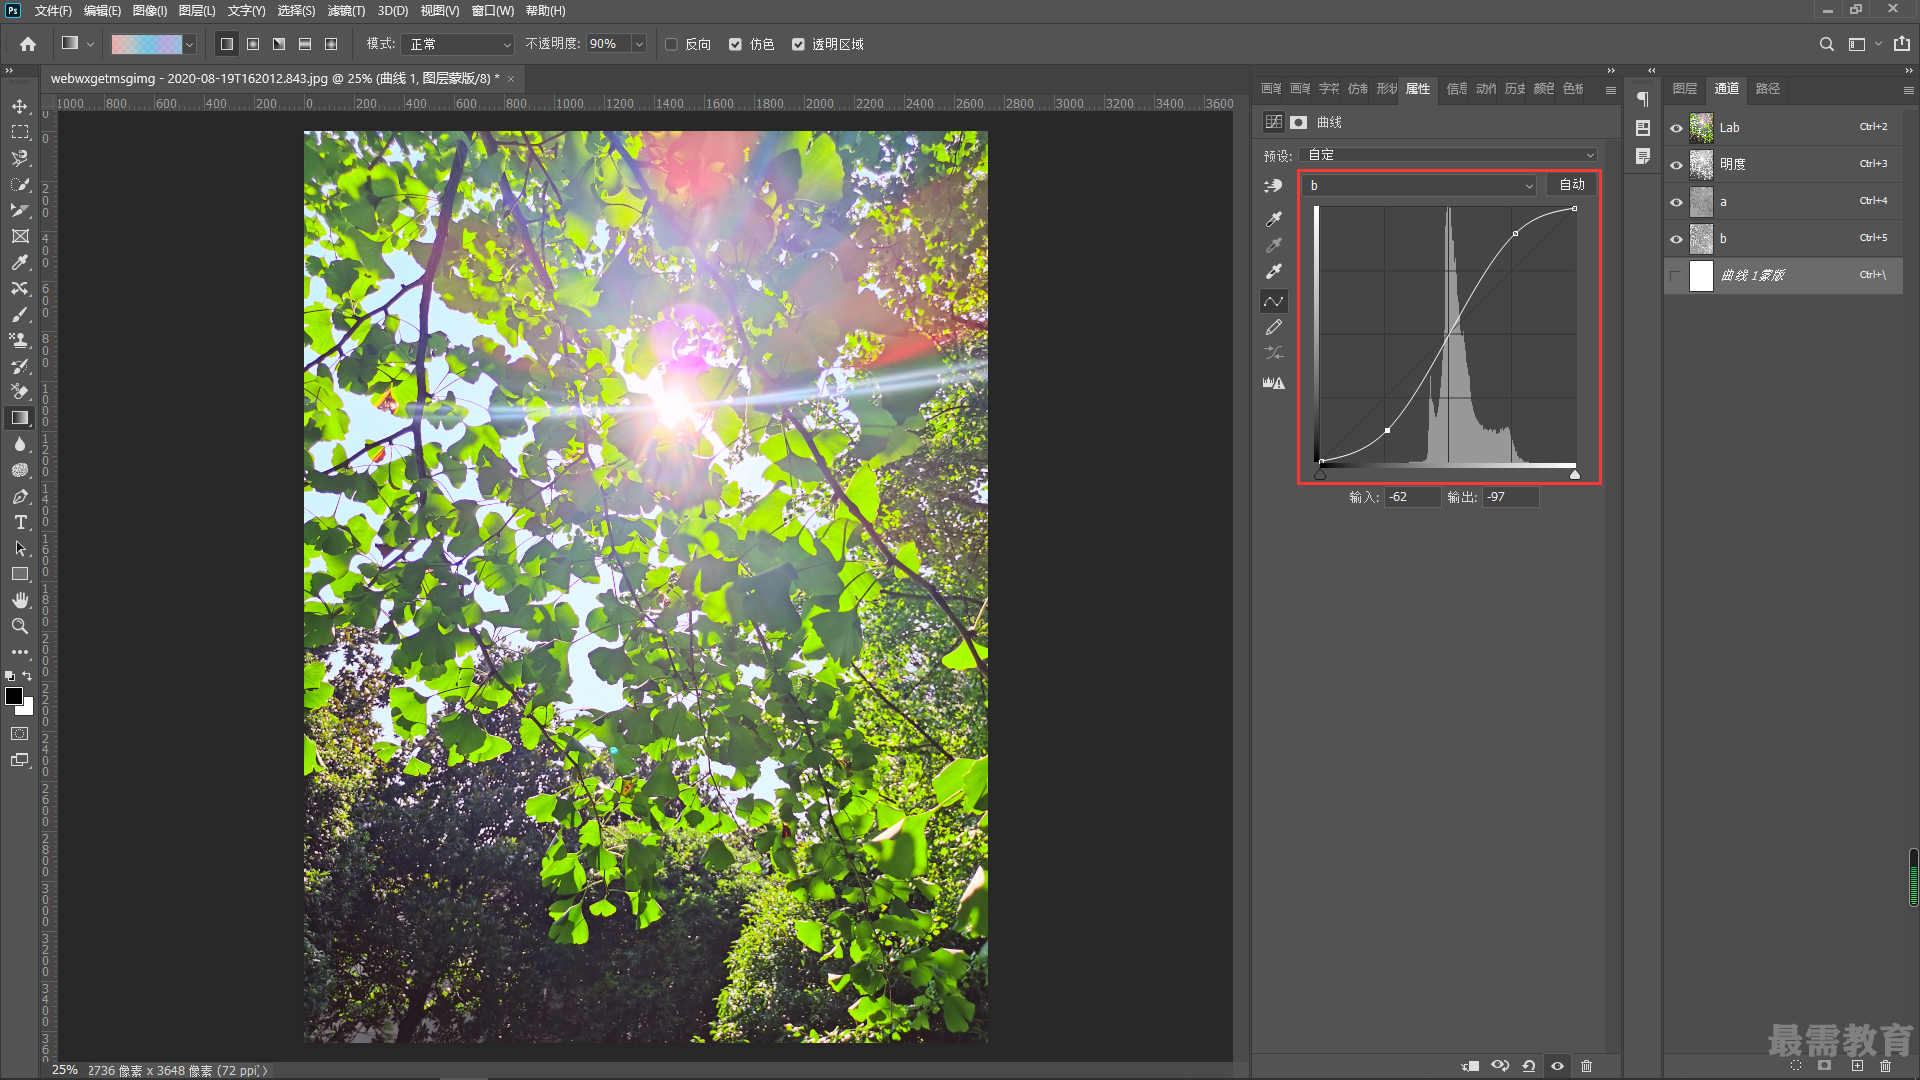Screen dimensions: 1920x1080
Task: Select the Frame tool
Action: pos(20,236)
